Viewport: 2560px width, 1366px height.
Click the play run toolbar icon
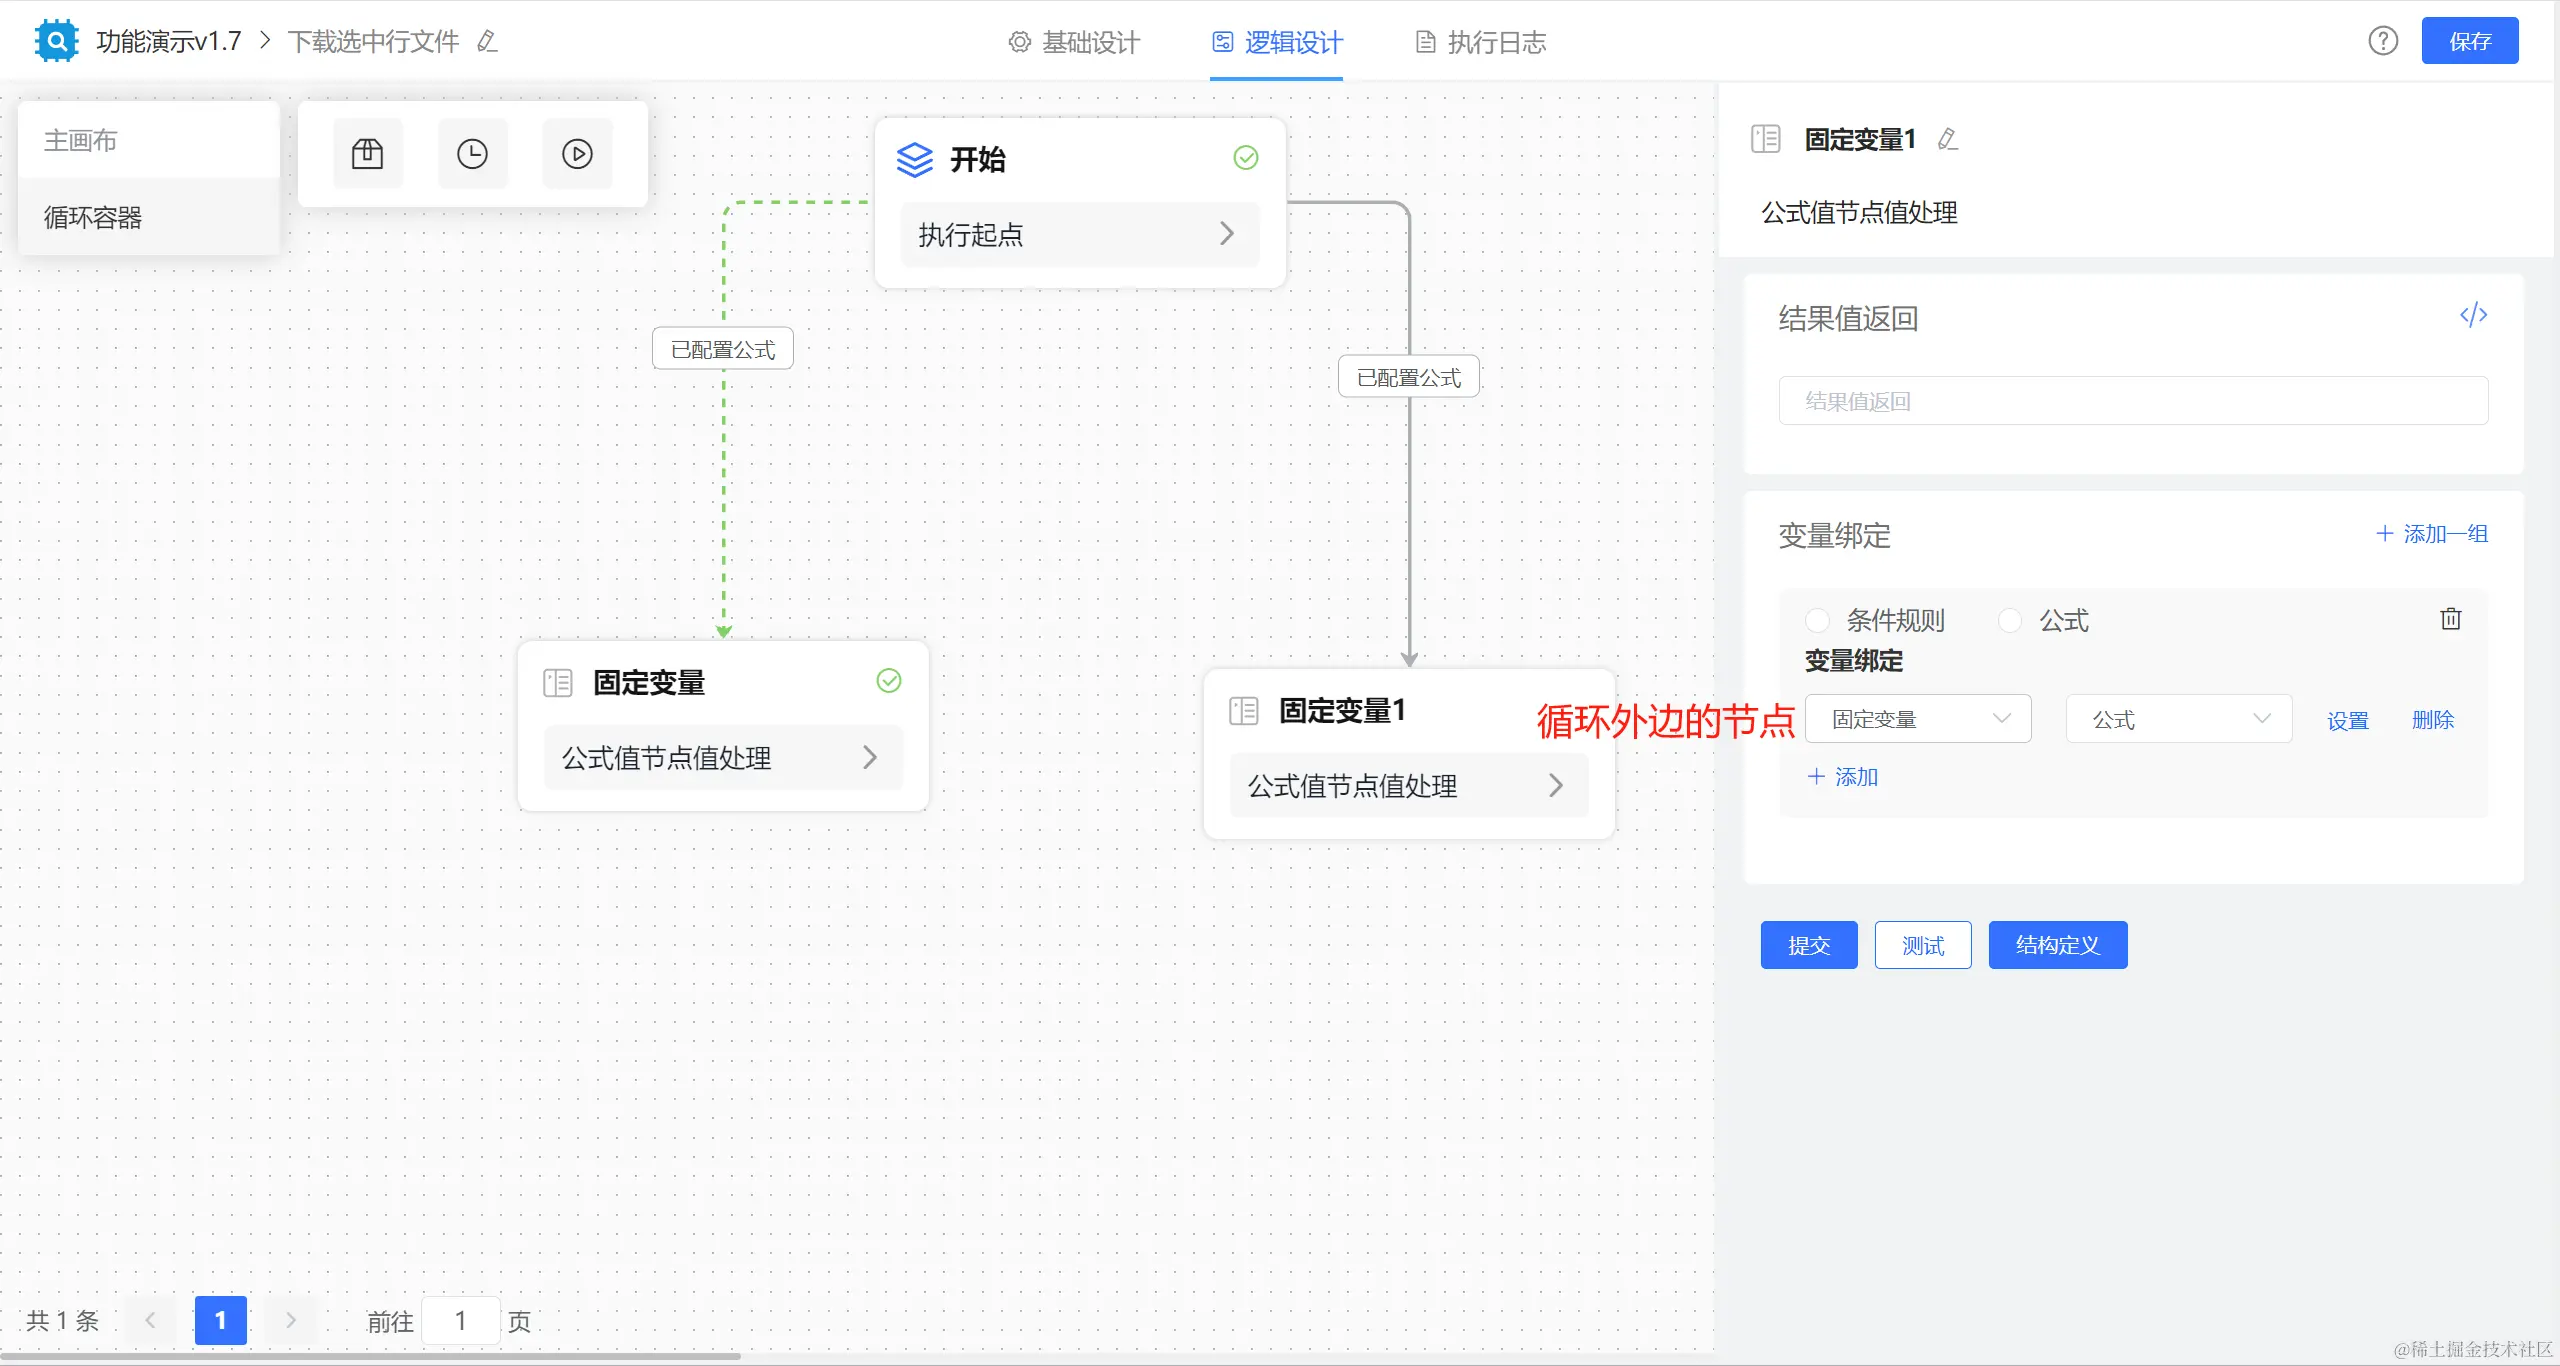tap(577, 154)
